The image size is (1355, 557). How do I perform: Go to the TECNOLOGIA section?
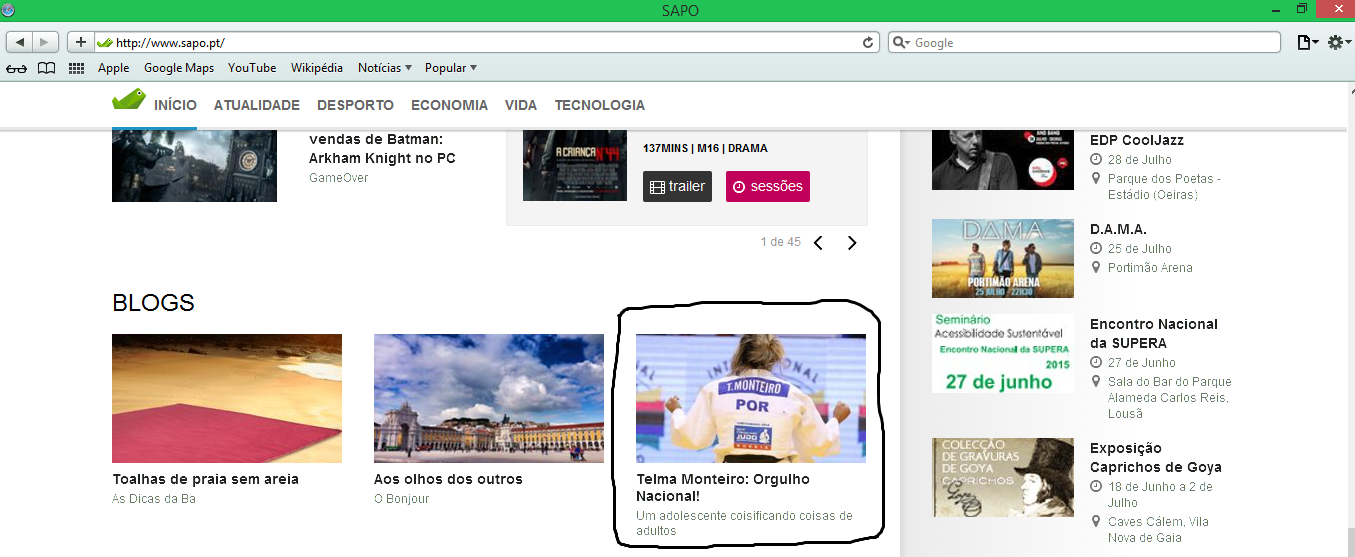[600, 105]
